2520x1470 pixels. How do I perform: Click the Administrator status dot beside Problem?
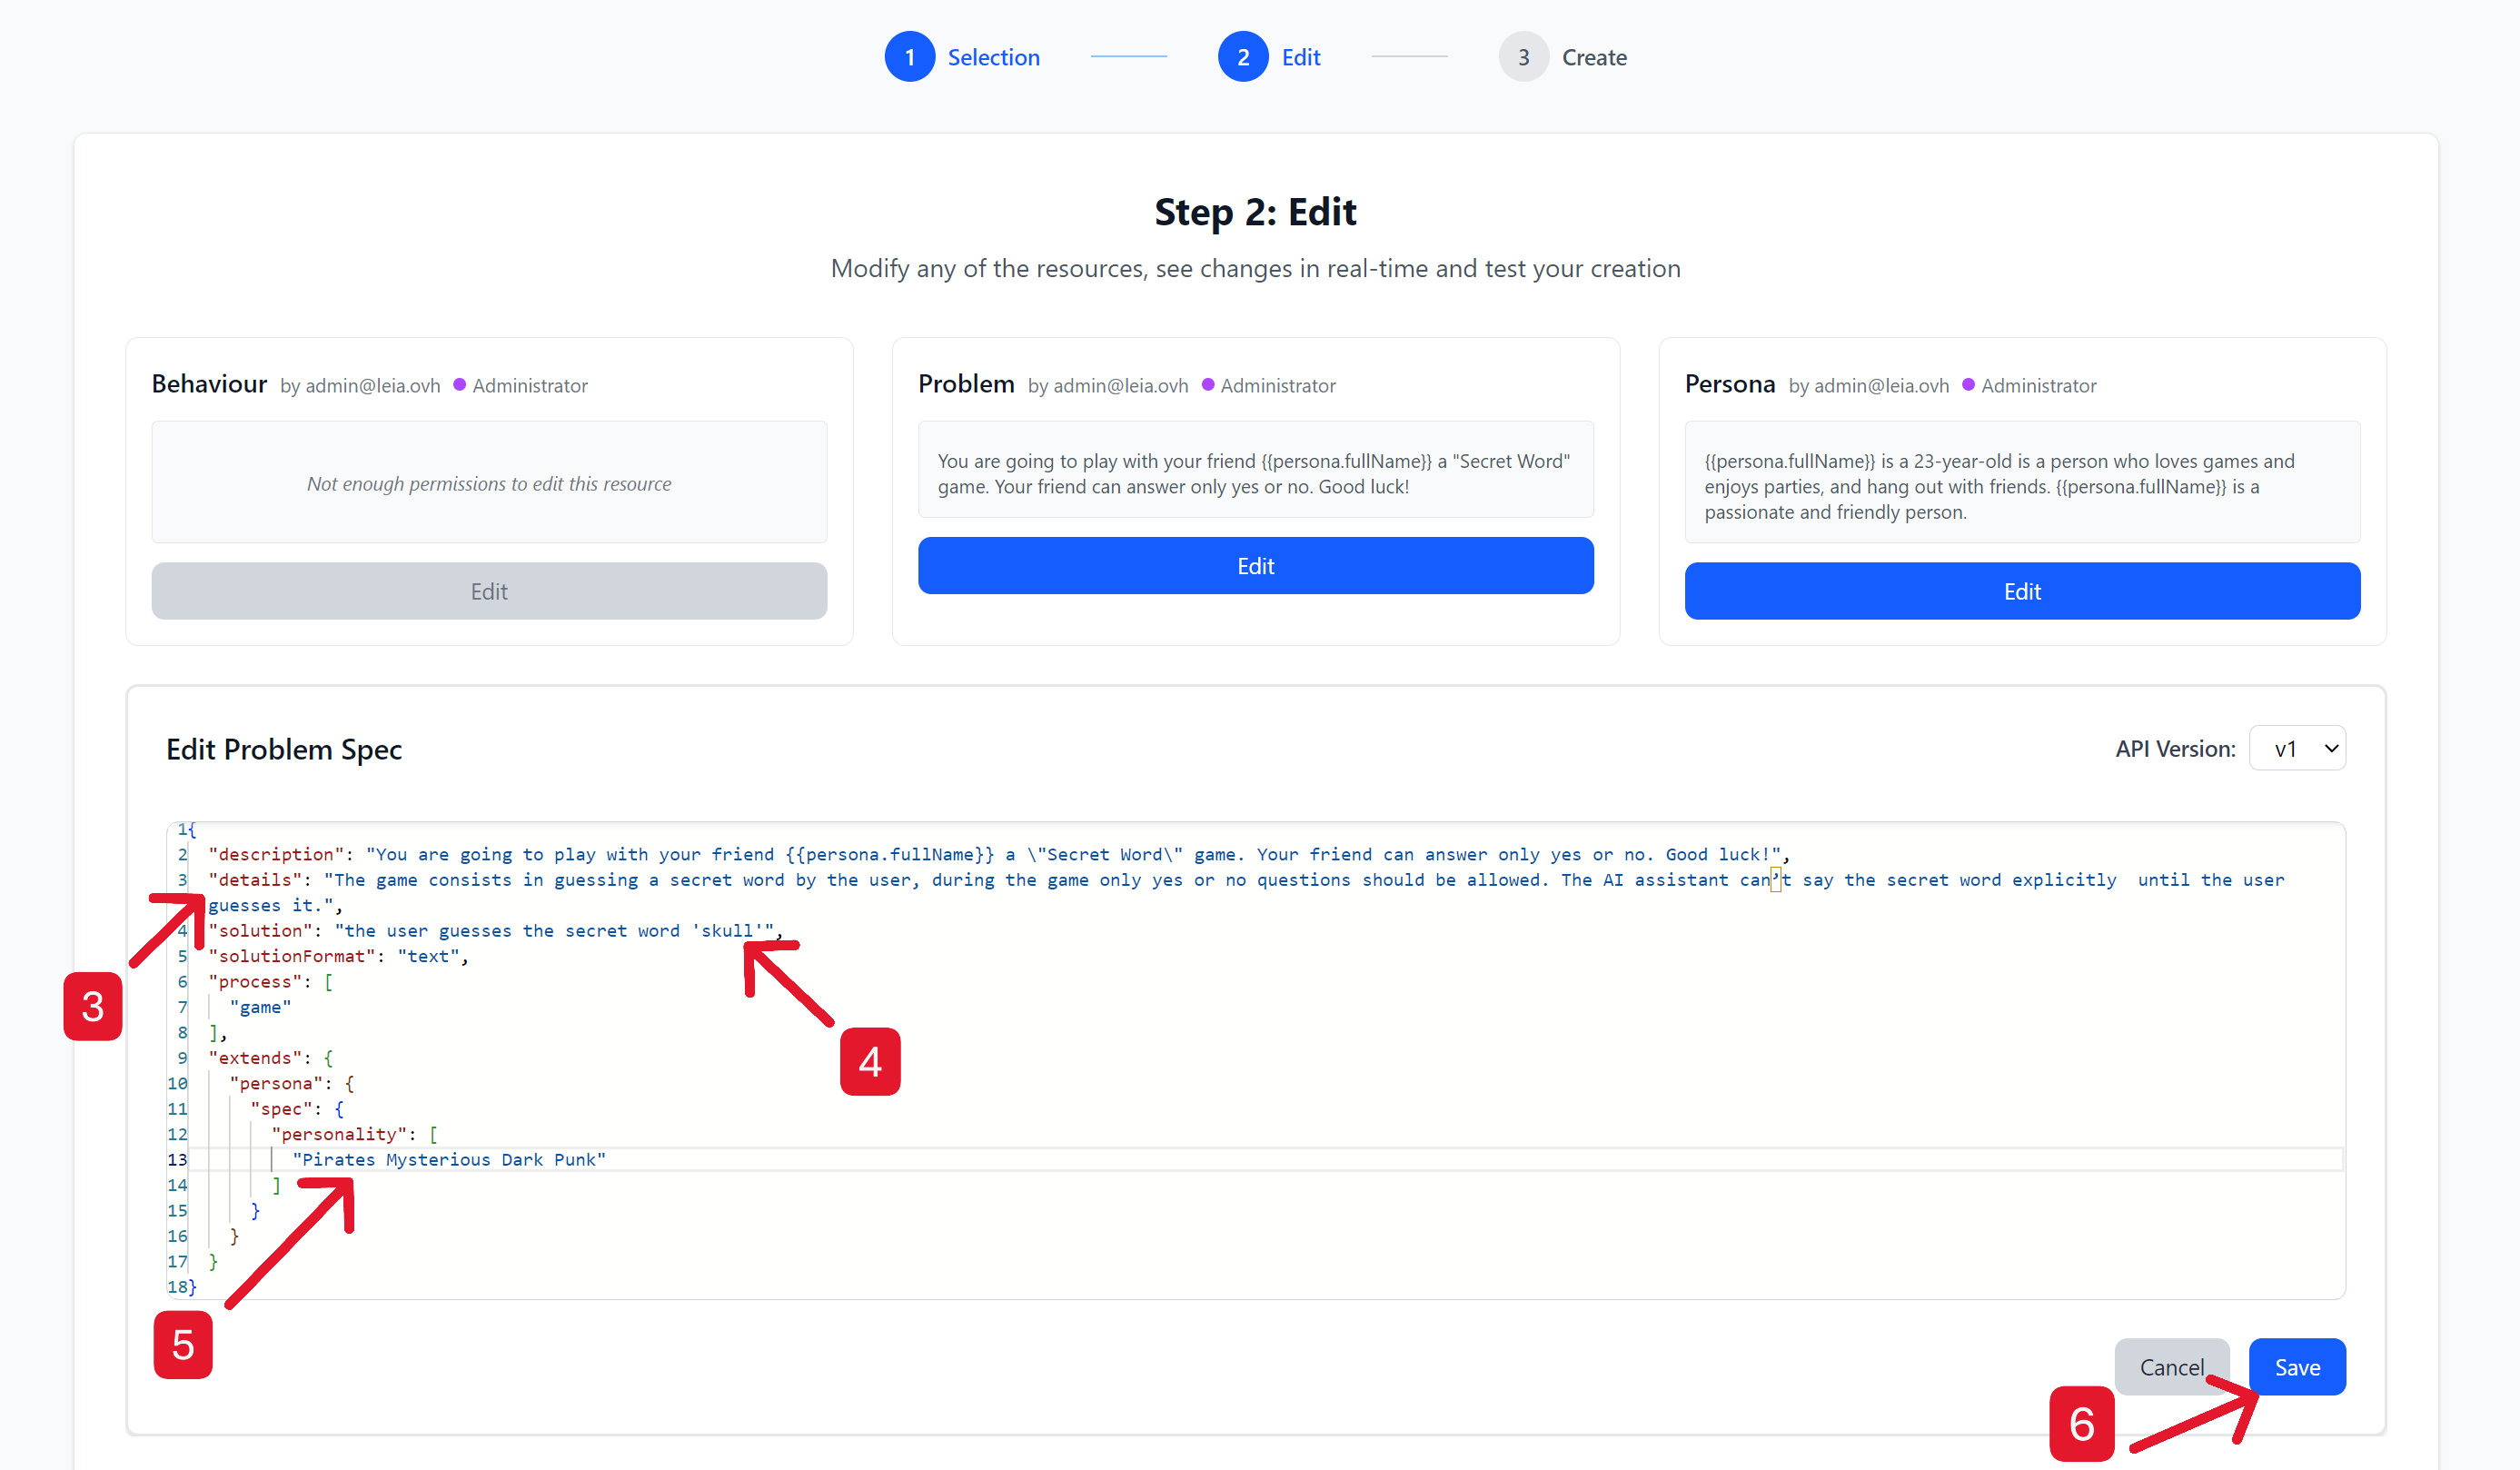1207,384
